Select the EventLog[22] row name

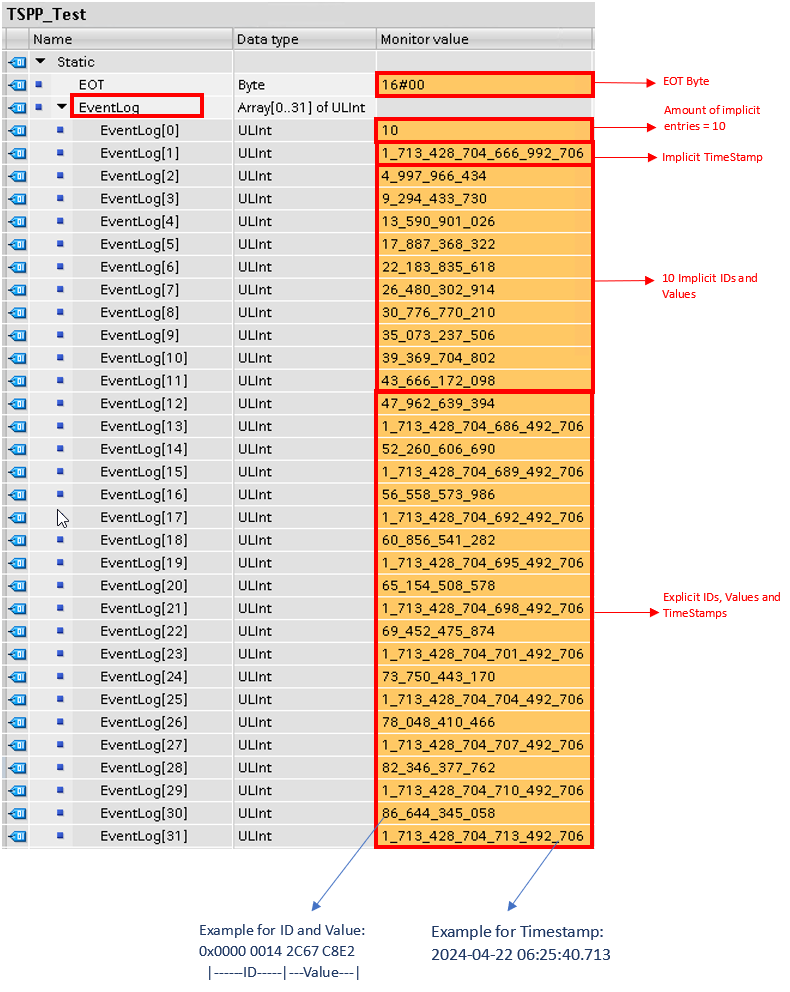tap(144, 631)
